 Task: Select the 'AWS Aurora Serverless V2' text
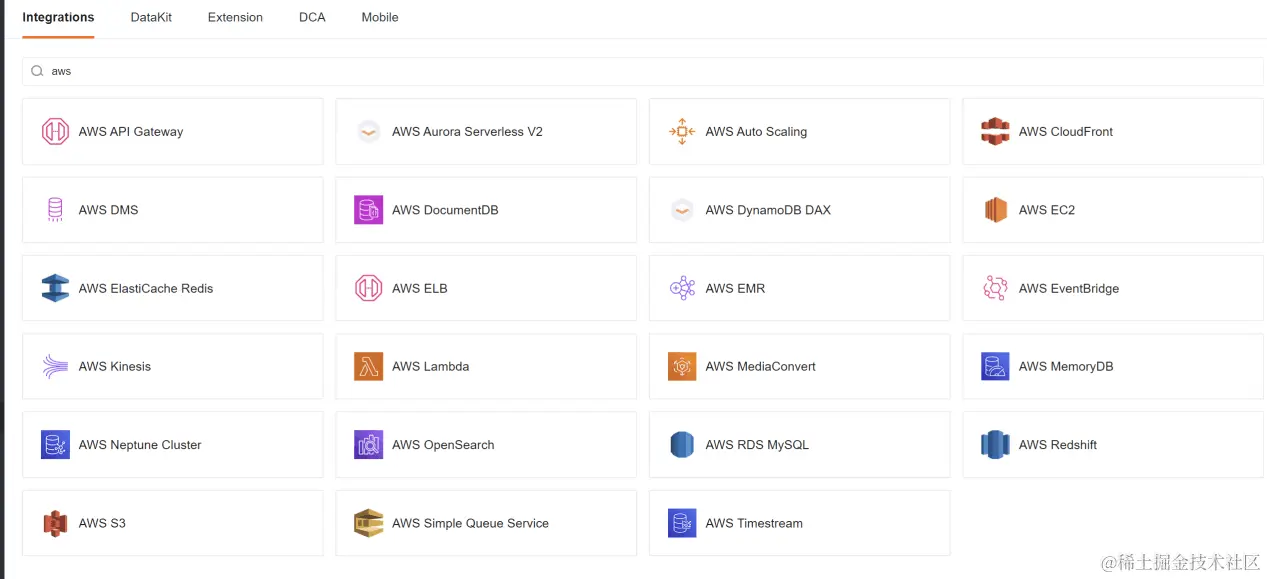(467, 132)
